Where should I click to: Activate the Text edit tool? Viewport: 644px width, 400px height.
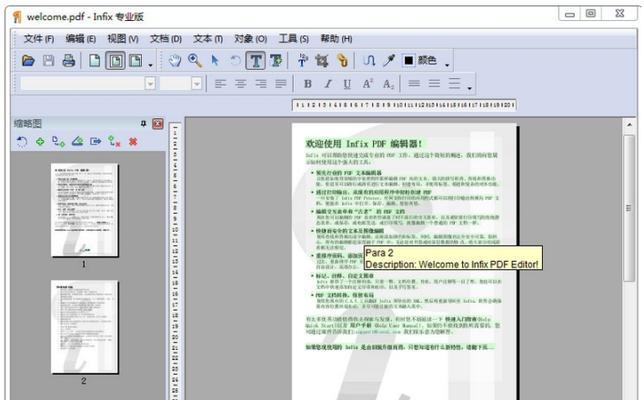255,61
